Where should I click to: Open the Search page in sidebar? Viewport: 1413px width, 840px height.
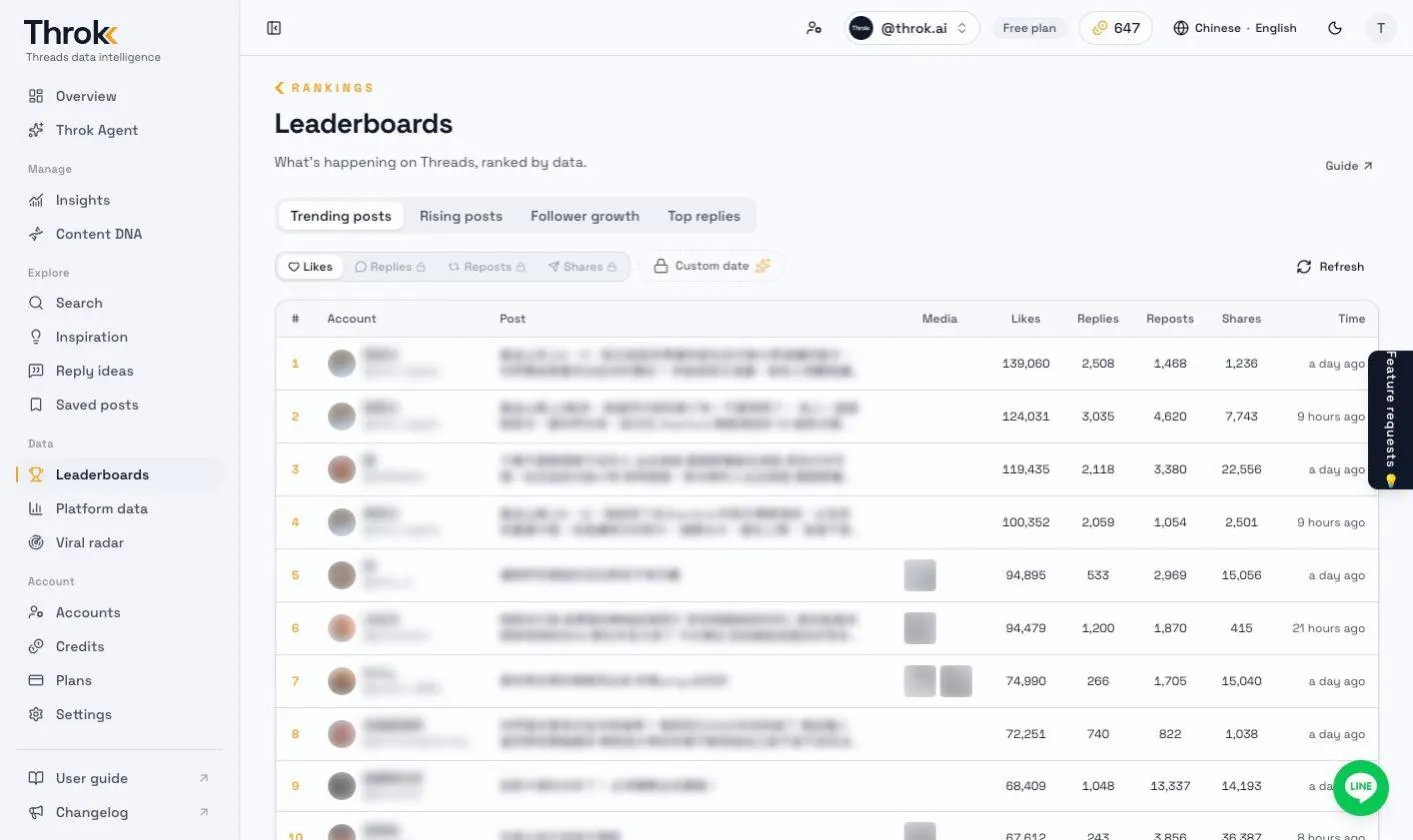coord(120,303)
